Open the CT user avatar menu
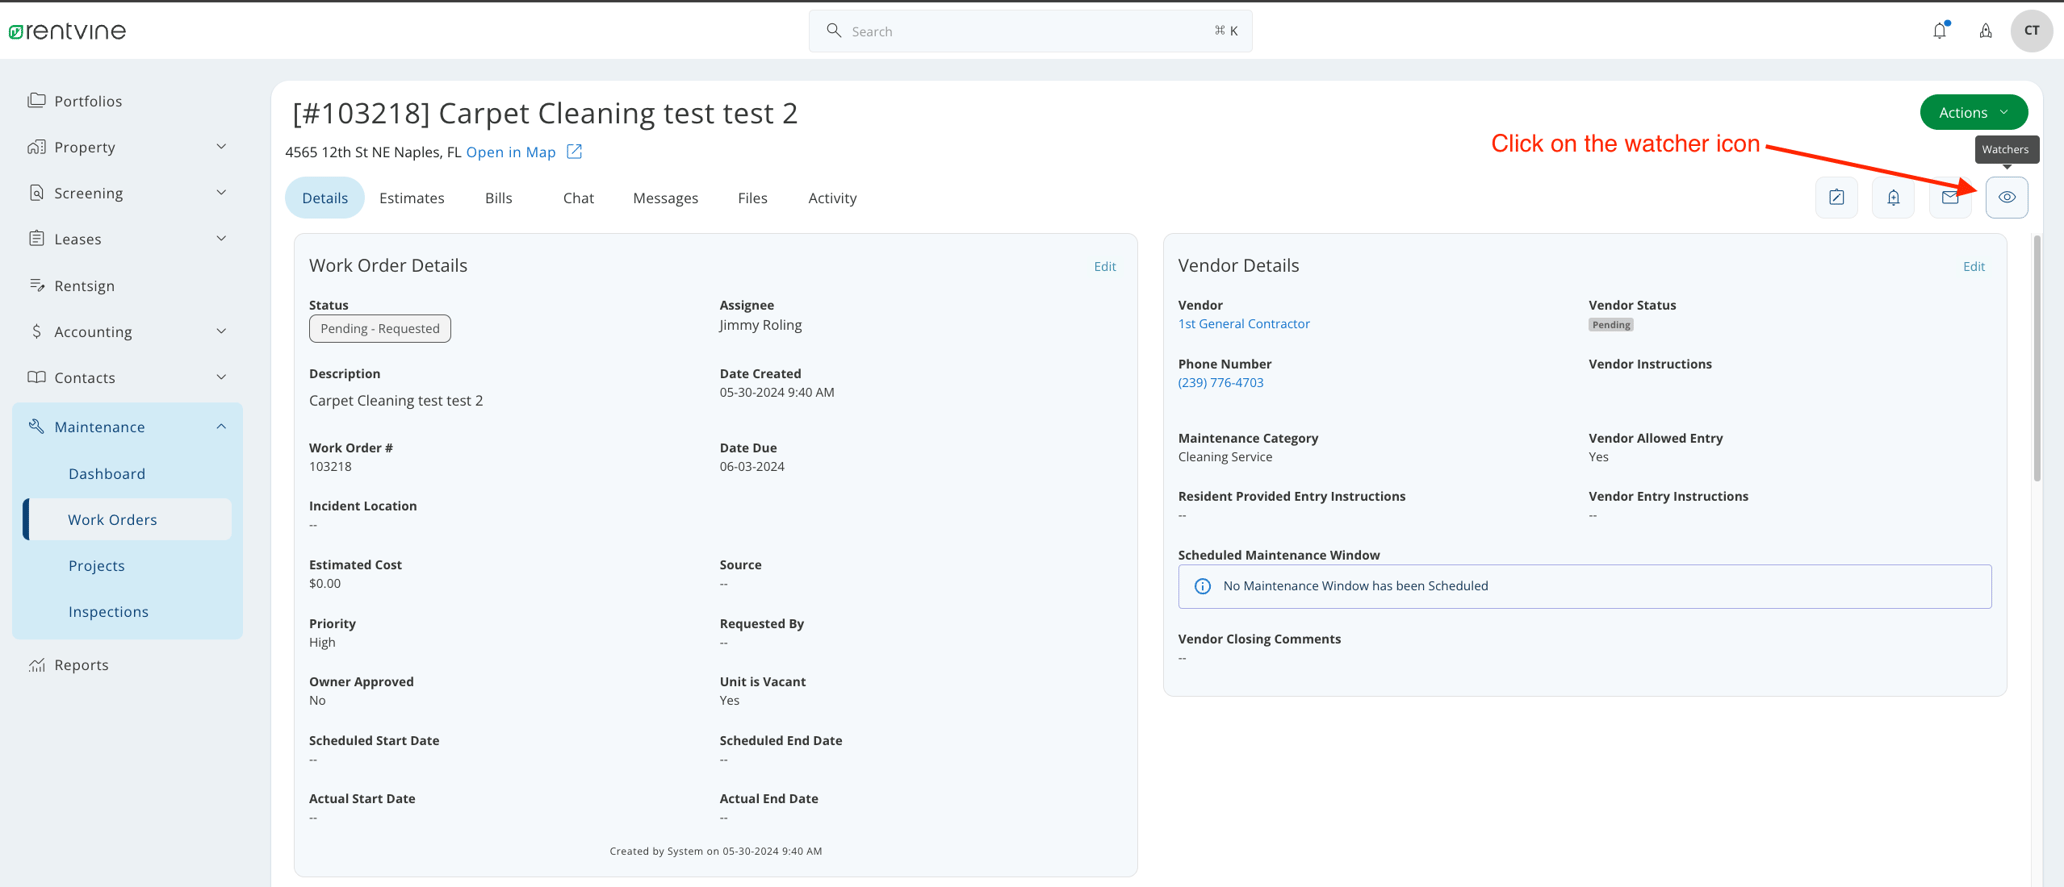The image size is (2064, 887). point(2031,31)
